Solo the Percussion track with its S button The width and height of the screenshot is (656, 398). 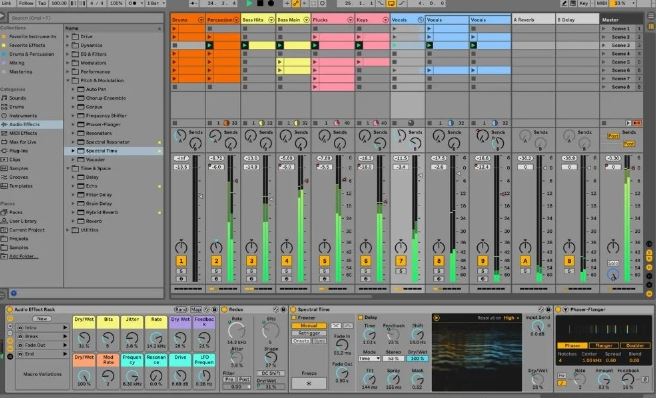click(216, 271)
